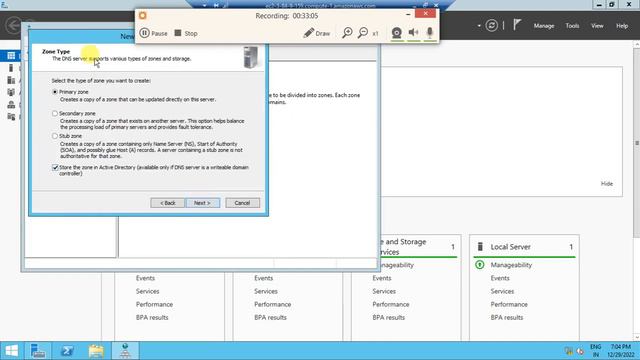Click the taskbar date and time
Image resolution: width=640 pixels, height=360 pixels.
(x=621, y=351)
